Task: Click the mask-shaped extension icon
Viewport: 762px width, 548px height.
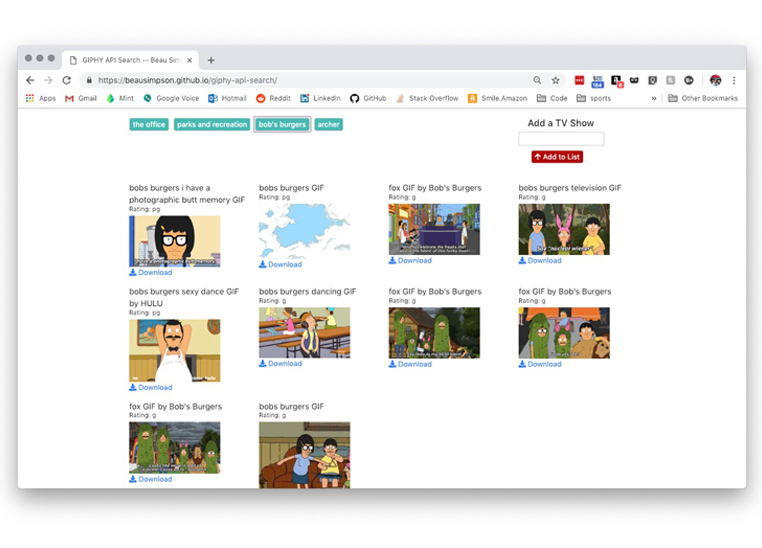Action: (634, 80)
